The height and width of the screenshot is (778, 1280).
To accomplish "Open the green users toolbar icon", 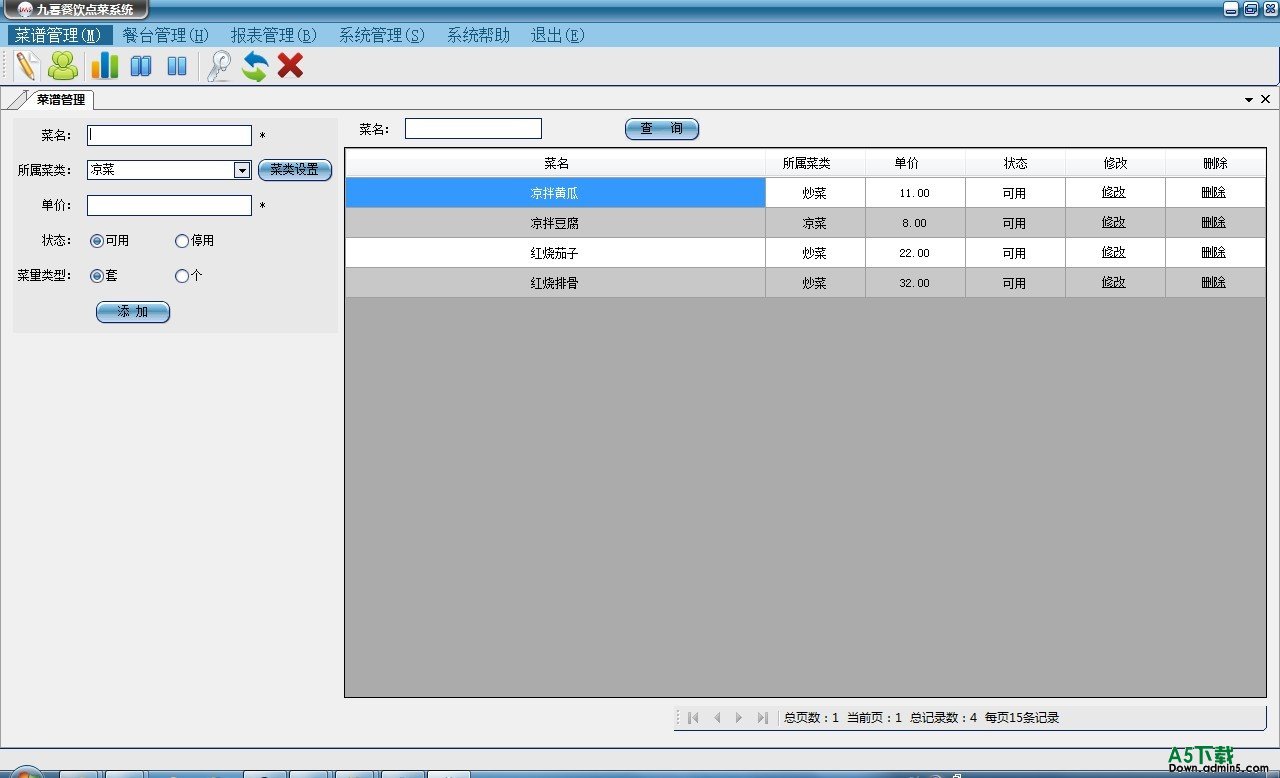I will pos(63,66).
